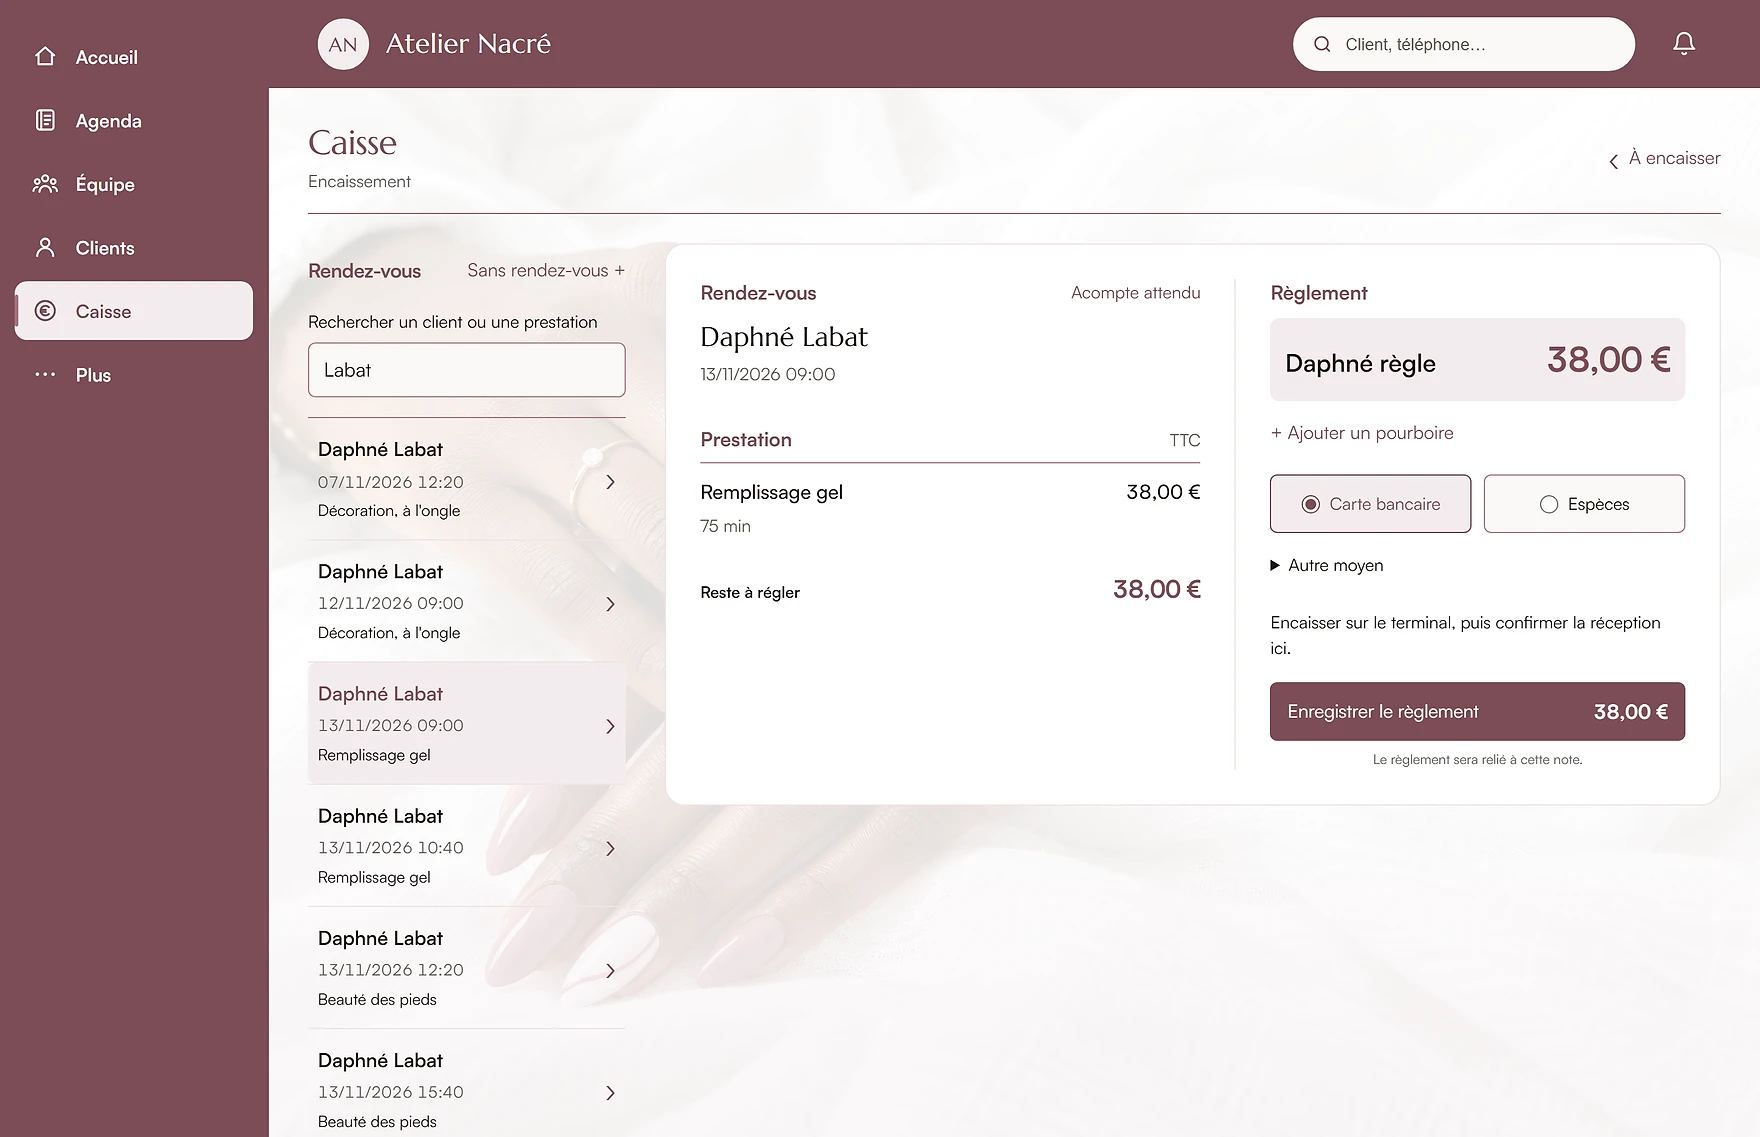Go to Accueil in the sidebar
This screenshot has height=1137, width=1760.
134,57
